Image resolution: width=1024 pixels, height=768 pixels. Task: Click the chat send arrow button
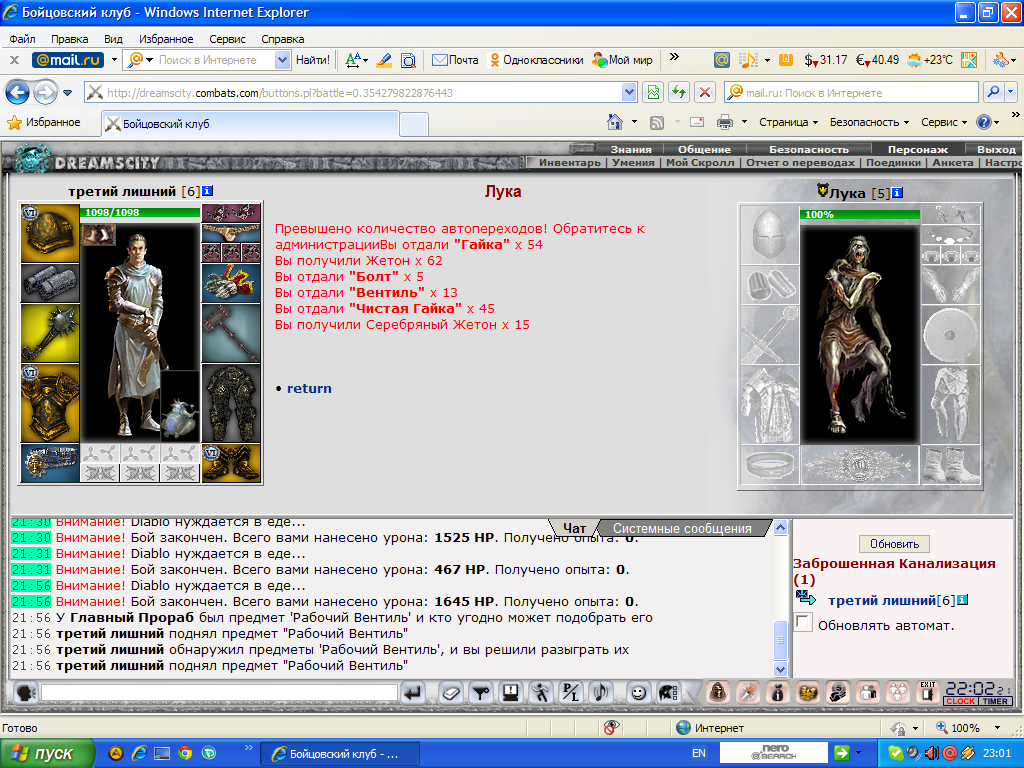pos(412,692)
